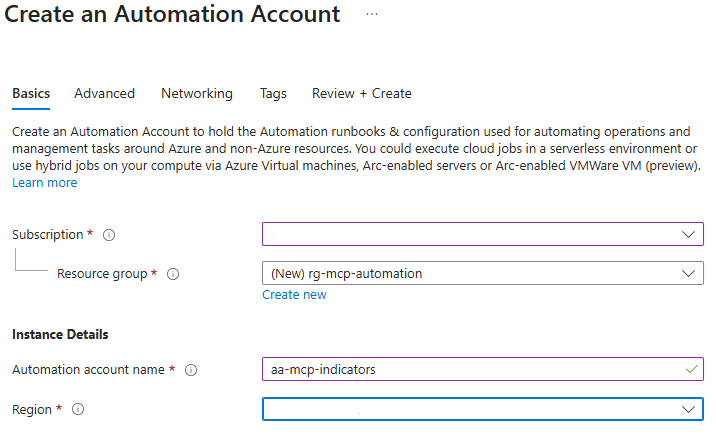Click the Create an Automation Account title
The width and height of the screenshot is (716, 441).
[172, 14]
